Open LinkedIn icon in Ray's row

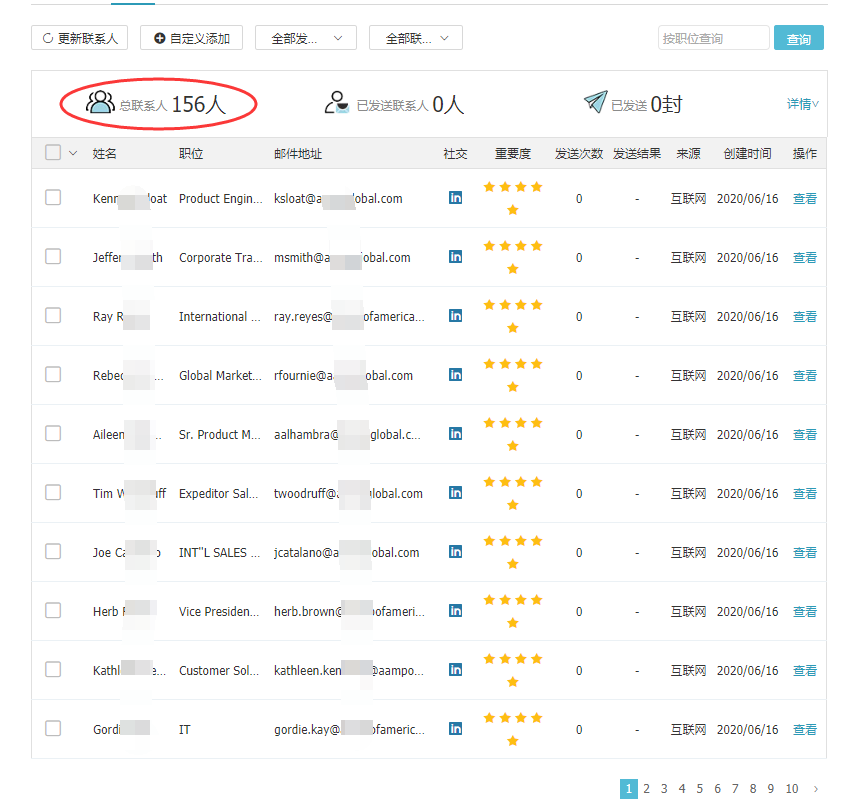pyautogui.click(x=455, y=316)
